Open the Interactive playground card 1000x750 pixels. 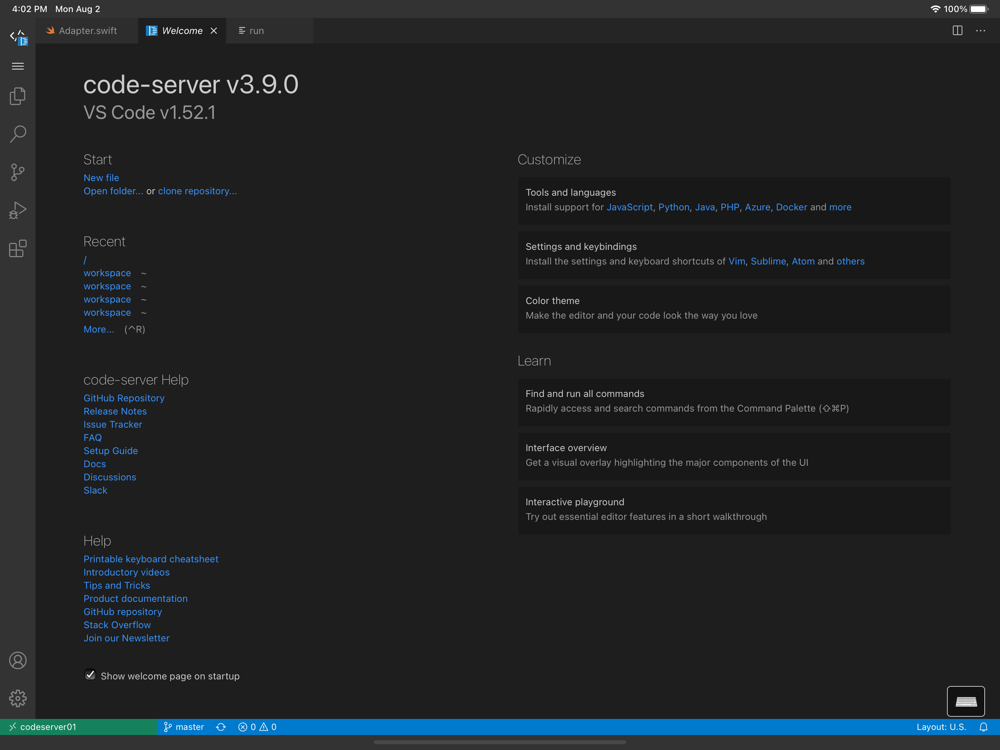tap(733, 510)
